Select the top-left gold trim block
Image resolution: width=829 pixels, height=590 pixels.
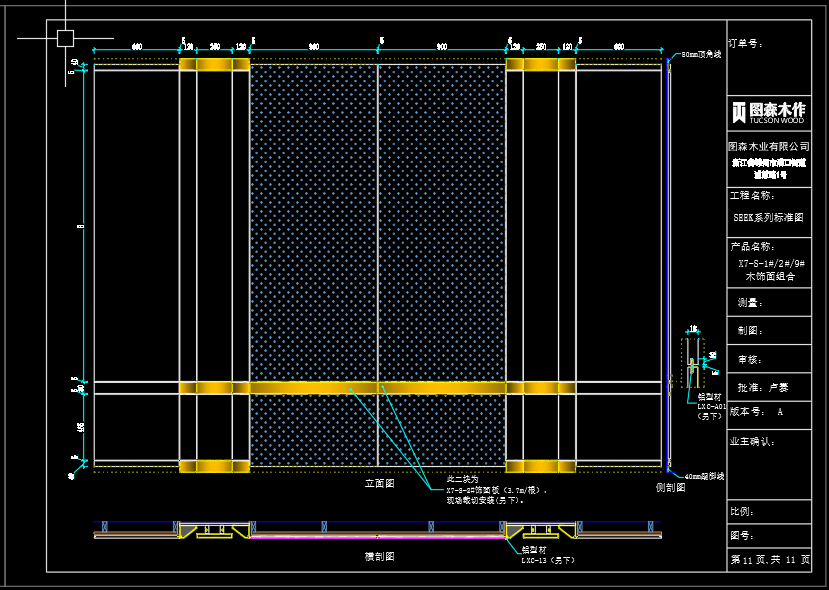point(214,65)
